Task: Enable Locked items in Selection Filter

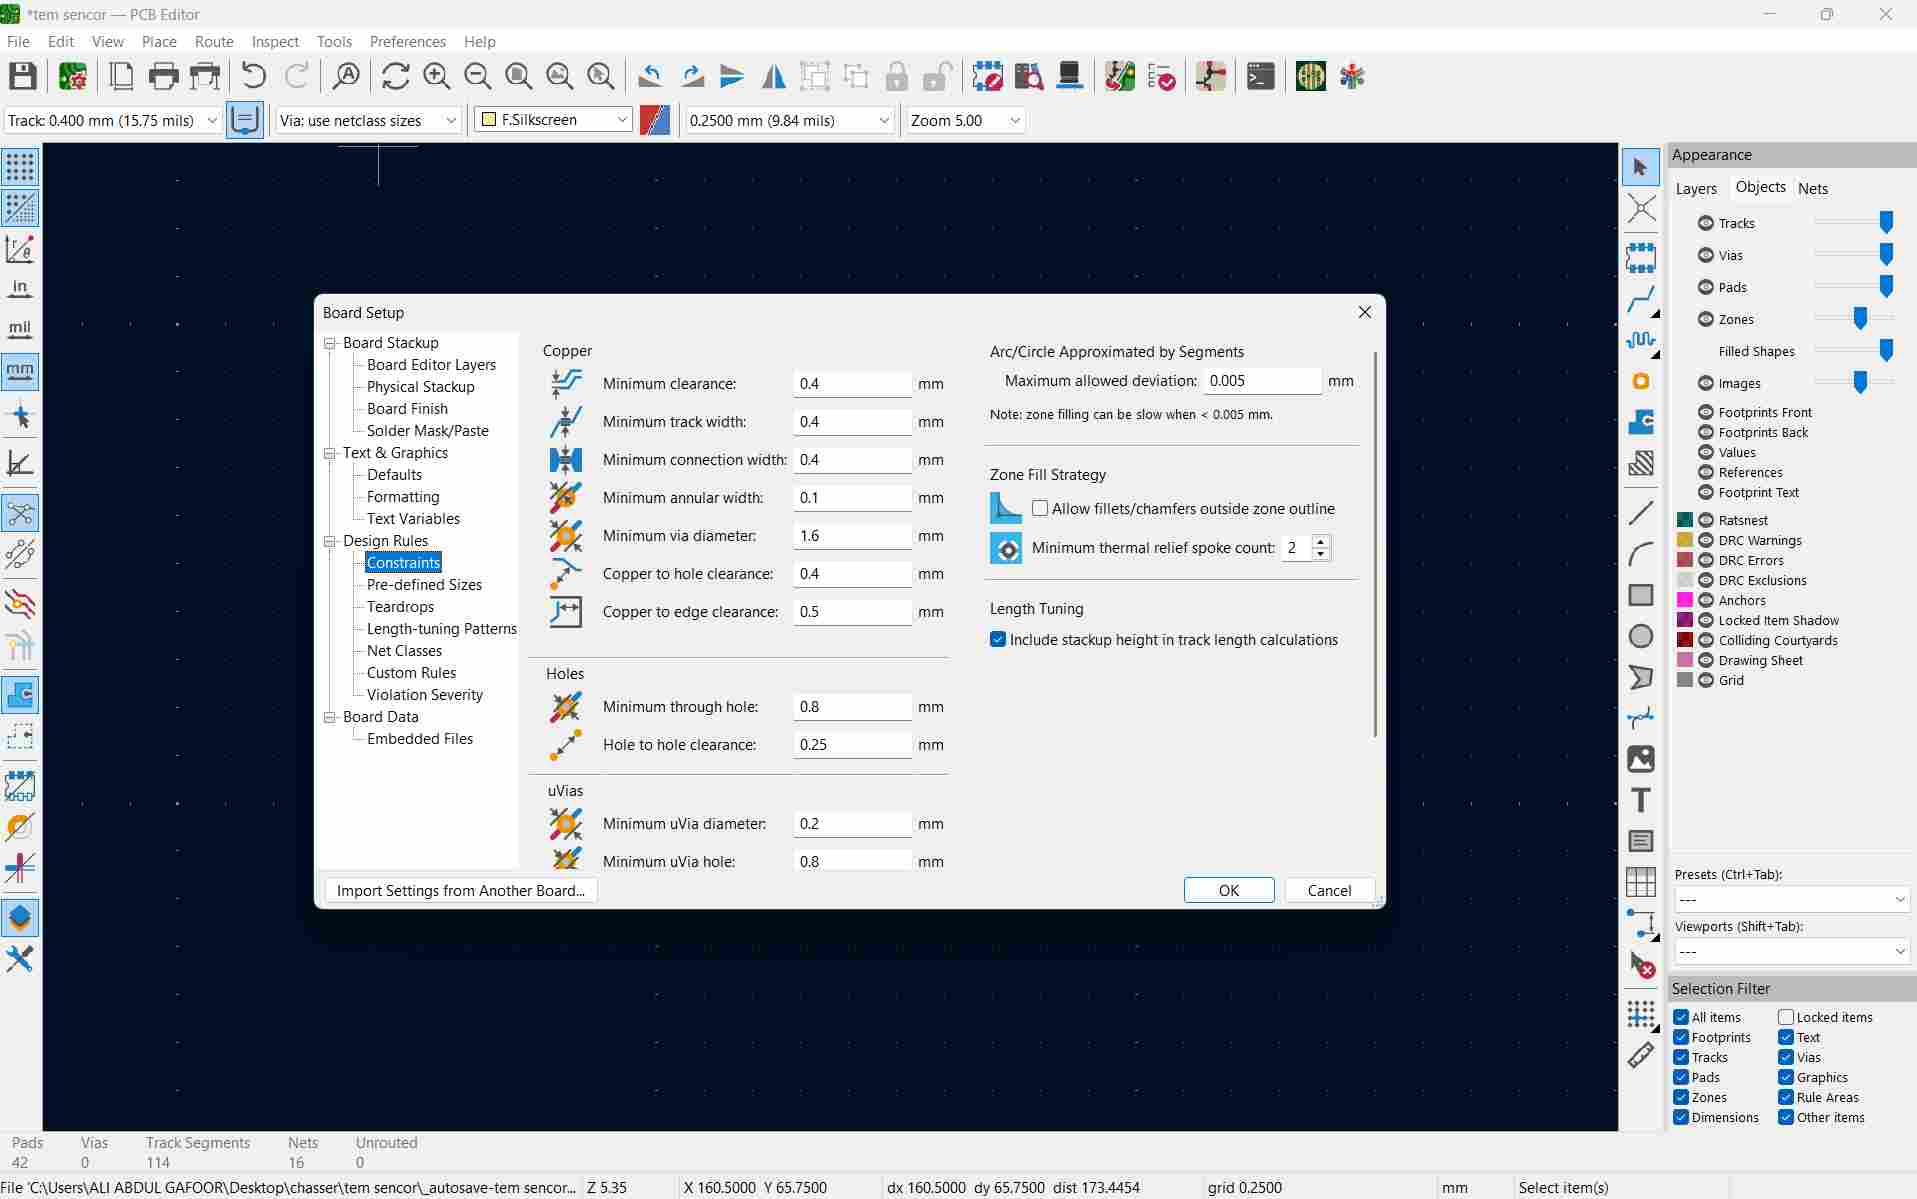Action: tap(1786, 1017)
